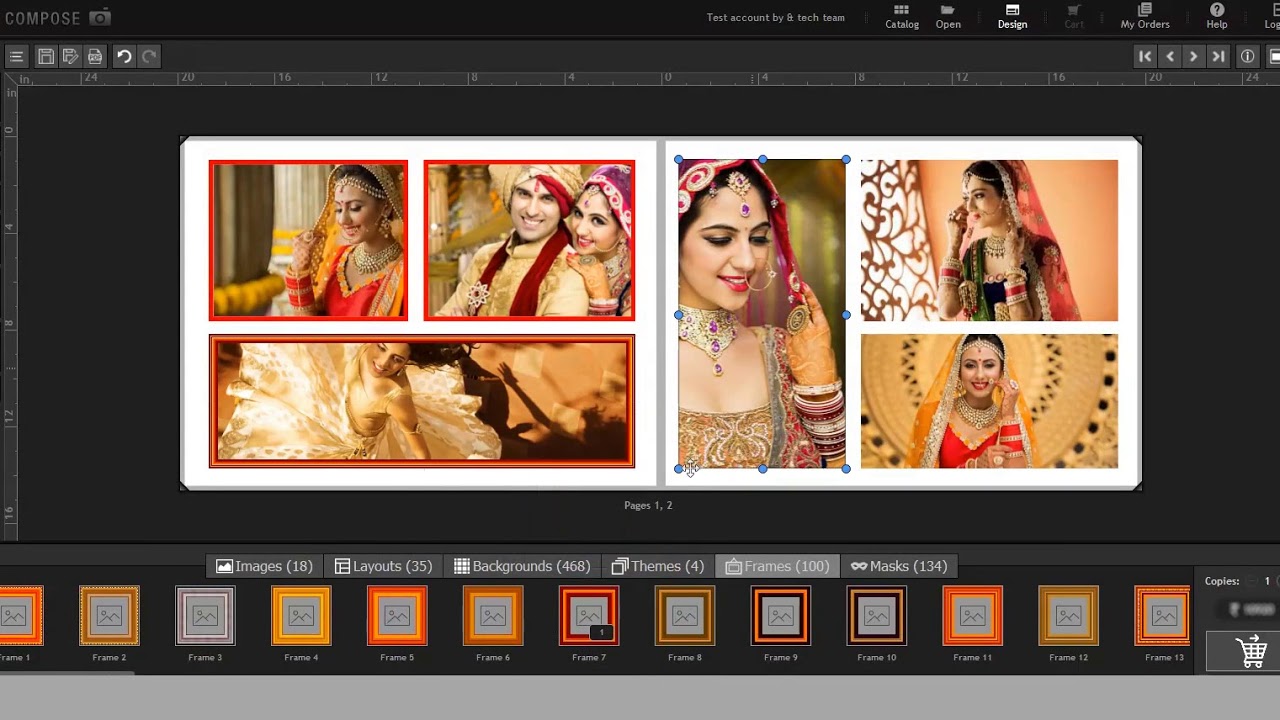Pick the Frame 8 thumbnail
The width and height of the screenshot is (1280, 720).
click(x=685, y=616)
